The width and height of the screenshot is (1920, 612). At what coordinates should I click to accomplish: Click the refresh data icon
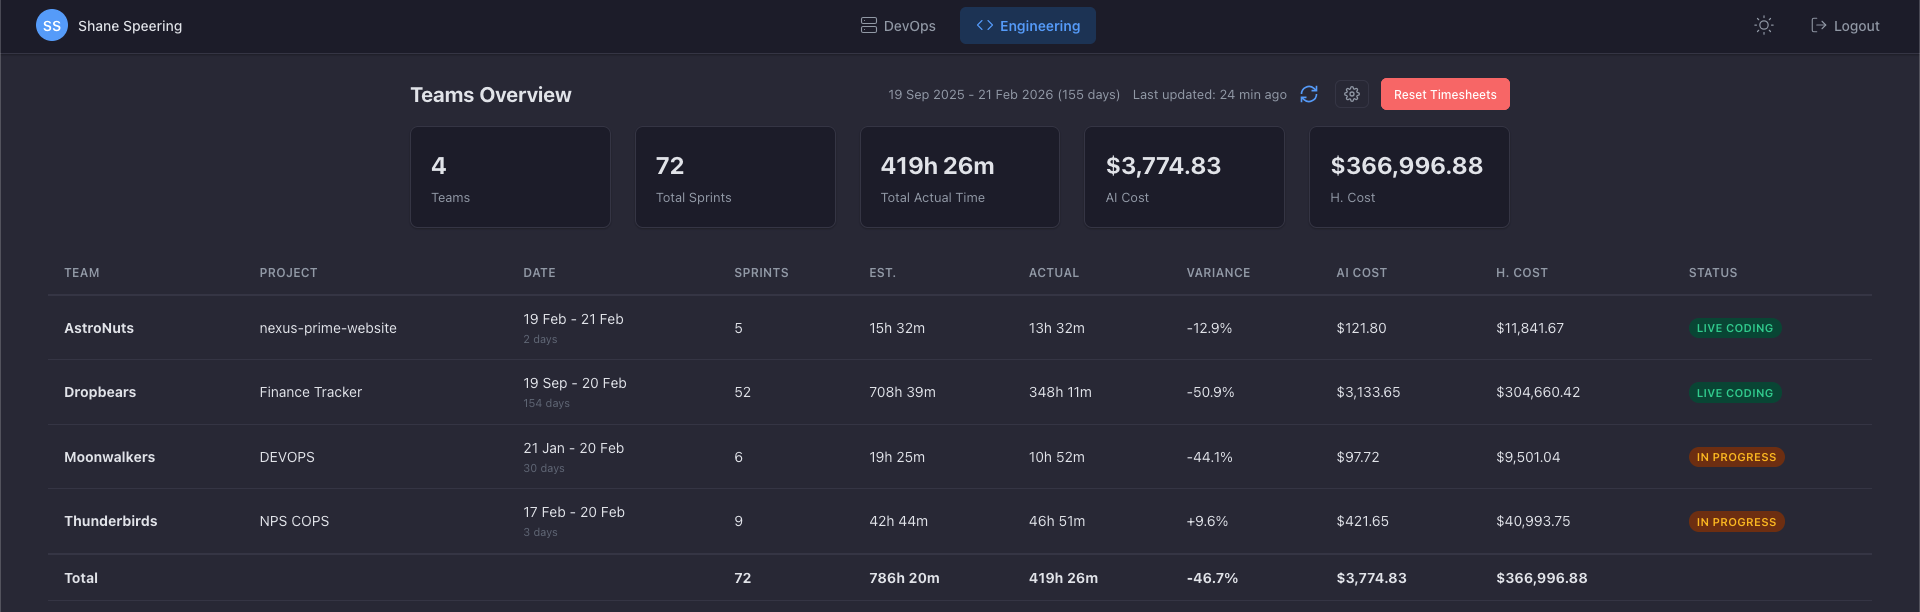coord(1309,94)
